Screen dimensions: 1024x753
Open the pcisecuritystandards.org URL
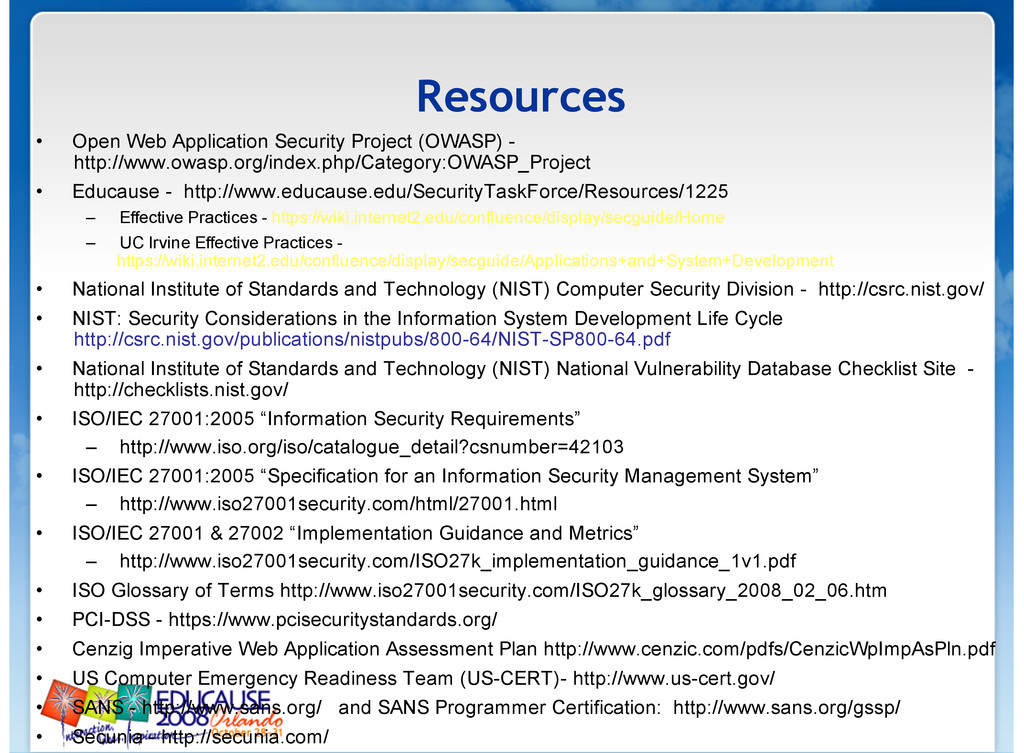pyautogui.click(x=332, y=620)
